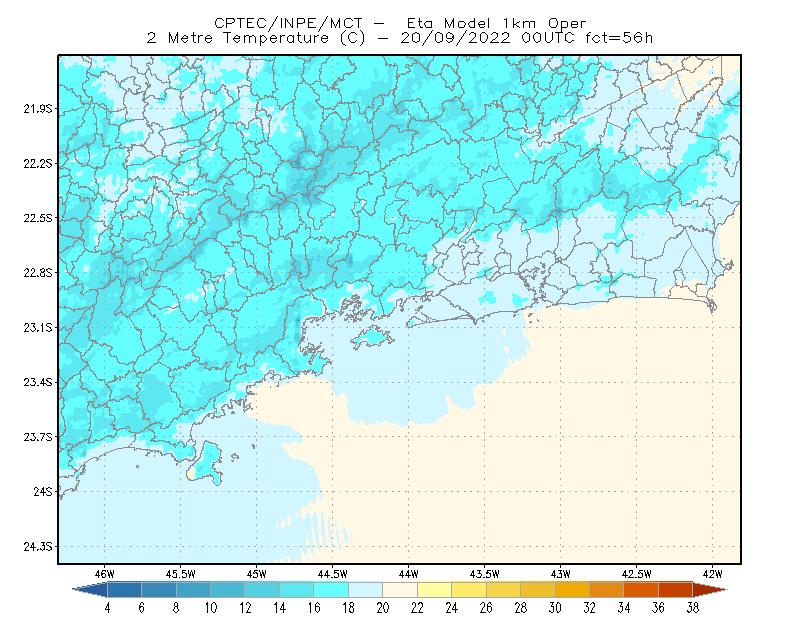Click the 6–8 blue legend swatch
Screen dimensions: 800x618
pyautogui.click(x=159, y=589)
